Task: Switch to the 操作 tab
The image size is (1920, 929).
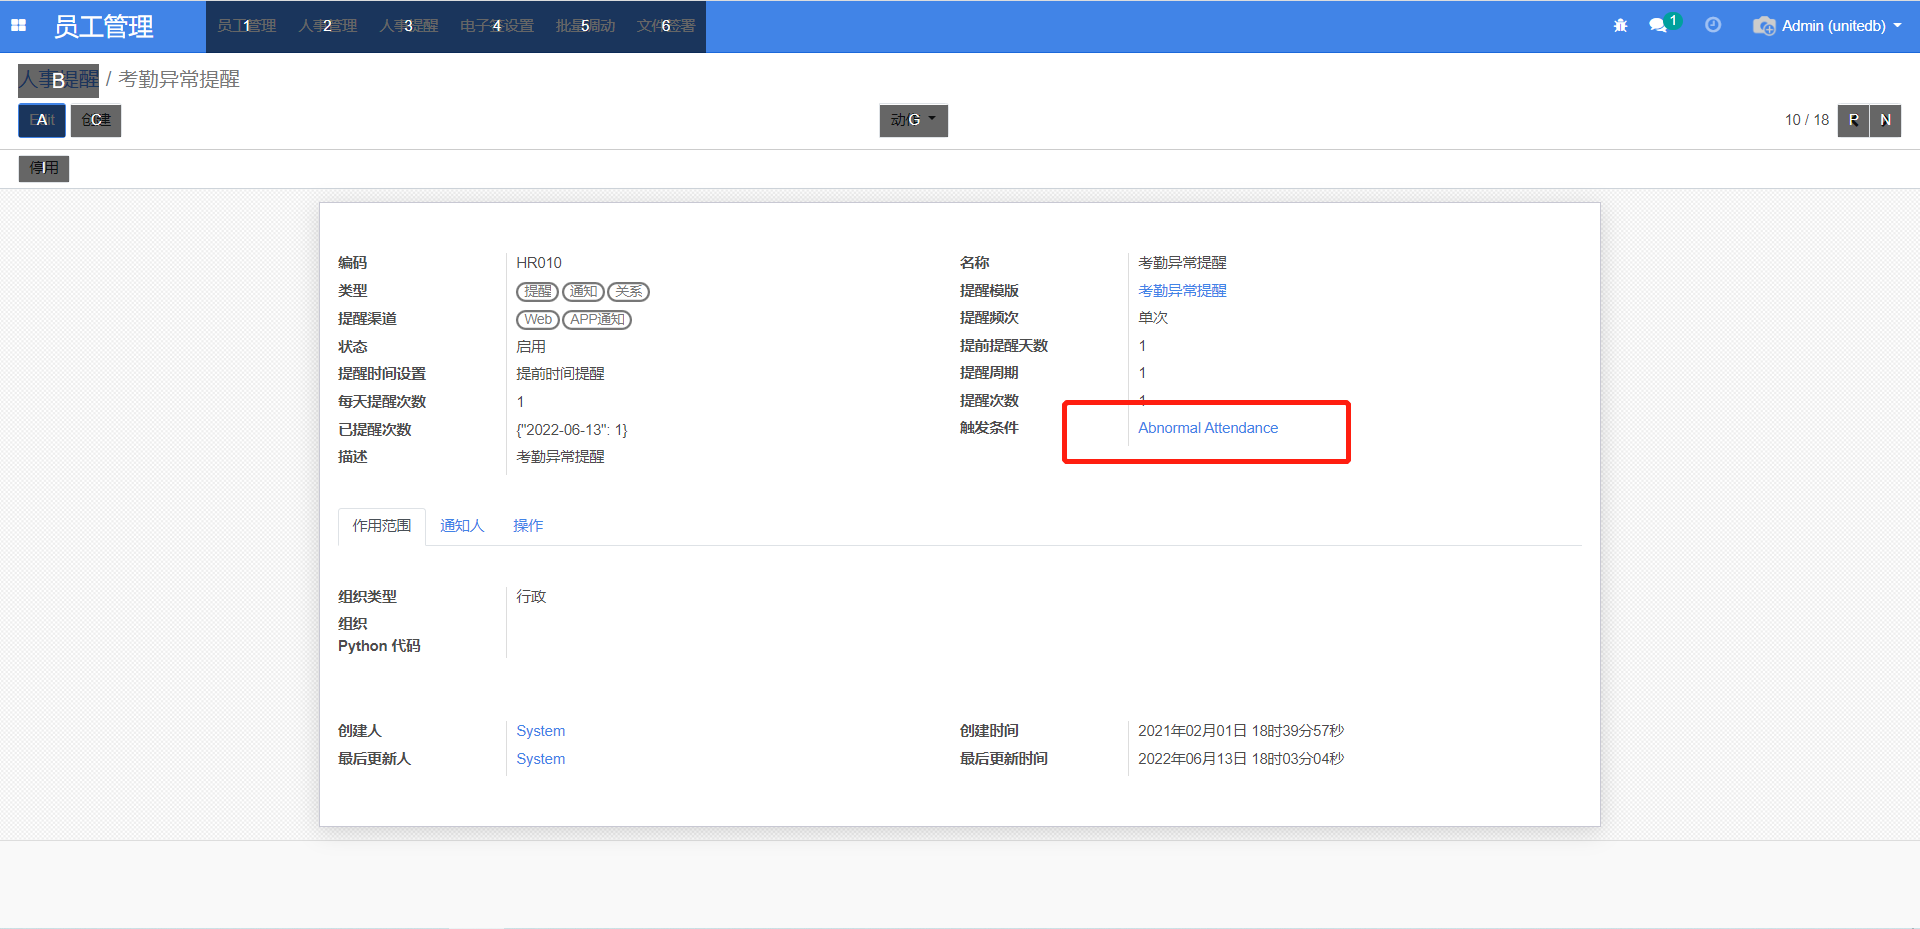Action: pos(528,526)
